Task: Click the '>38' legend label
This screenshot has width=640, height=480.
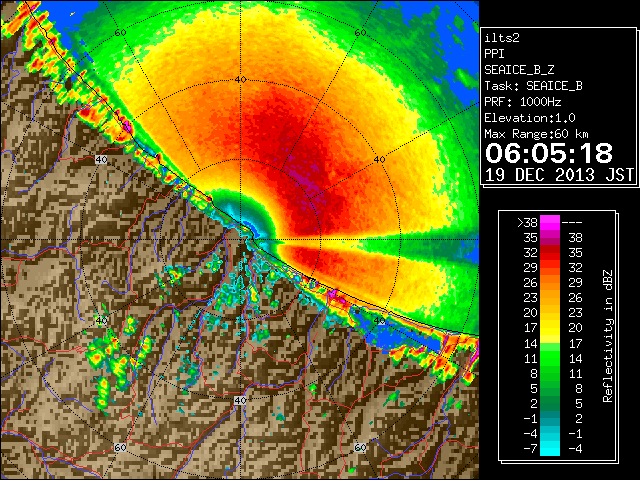Action: tap(527, 223)
